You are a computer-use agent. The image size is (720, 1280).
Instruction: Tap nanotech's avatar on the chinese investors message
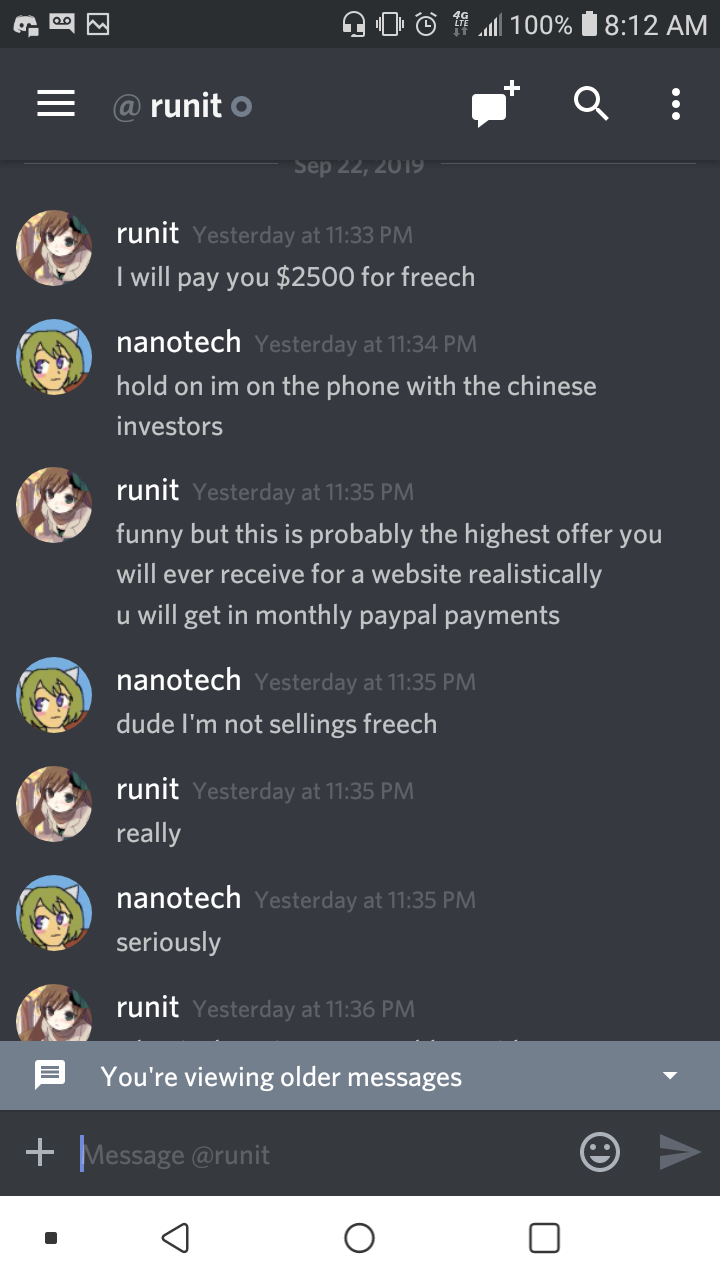point(54,357)
